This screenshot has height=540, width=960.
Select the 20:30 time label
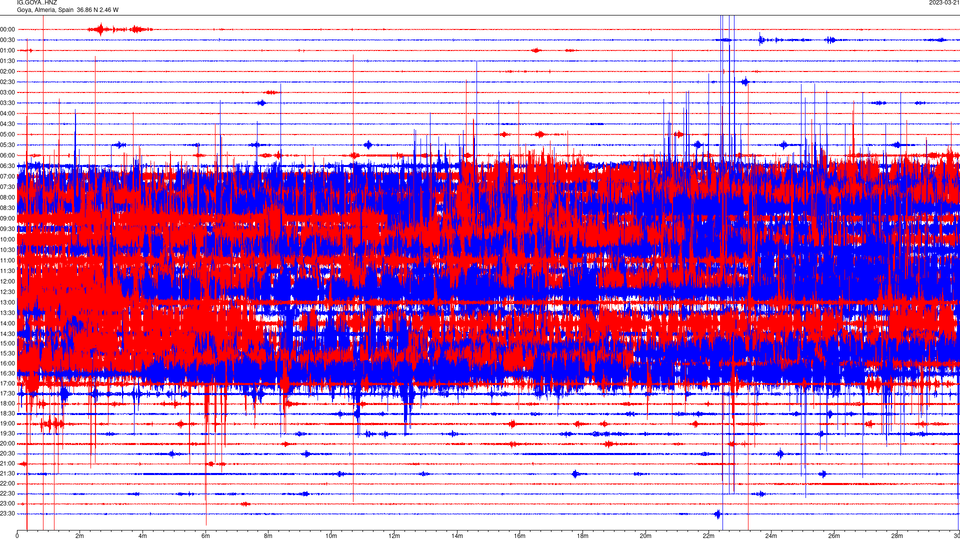(8, 454)
